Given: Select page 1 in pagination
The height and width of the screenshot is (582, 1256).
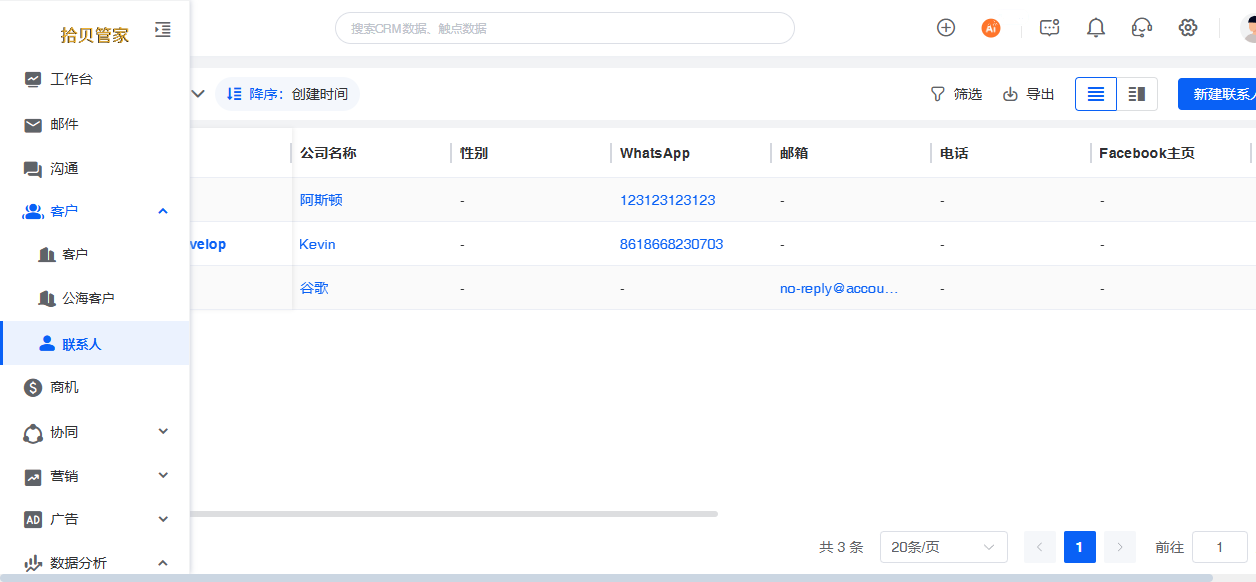Looking at the screenshot, I should (1080, 547).
